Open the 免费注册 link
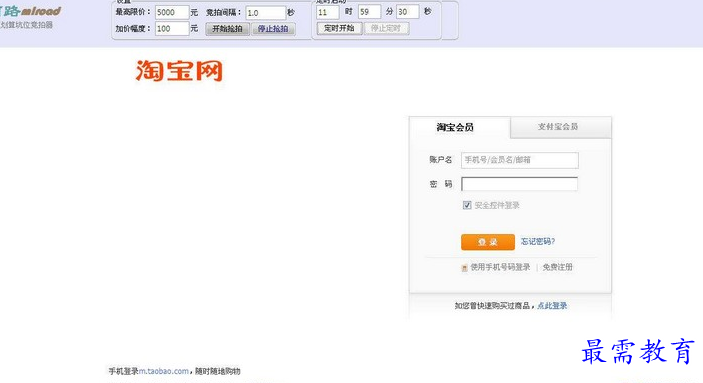The height and width of the screenshot is (383, 703). coord(558,267)
